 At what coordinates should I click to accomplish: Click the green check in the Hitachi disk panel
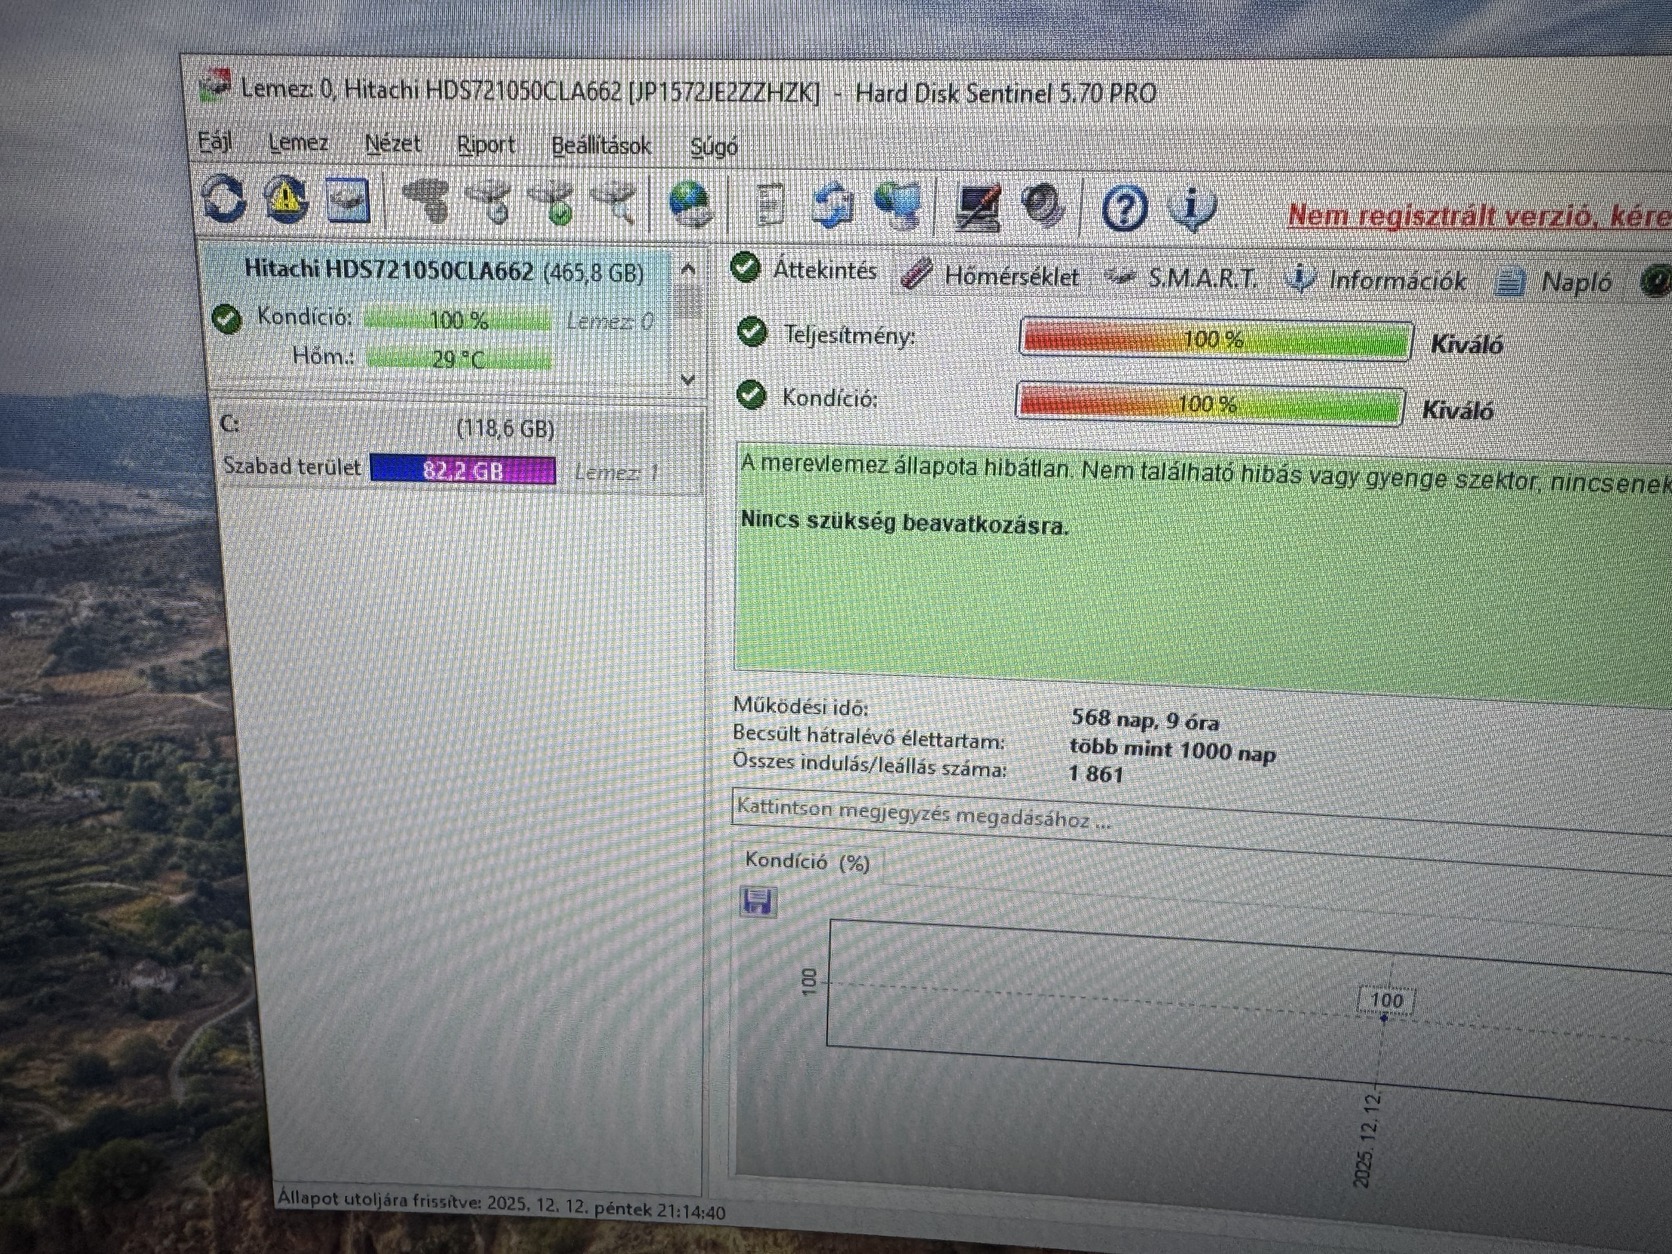pos(227,319)
